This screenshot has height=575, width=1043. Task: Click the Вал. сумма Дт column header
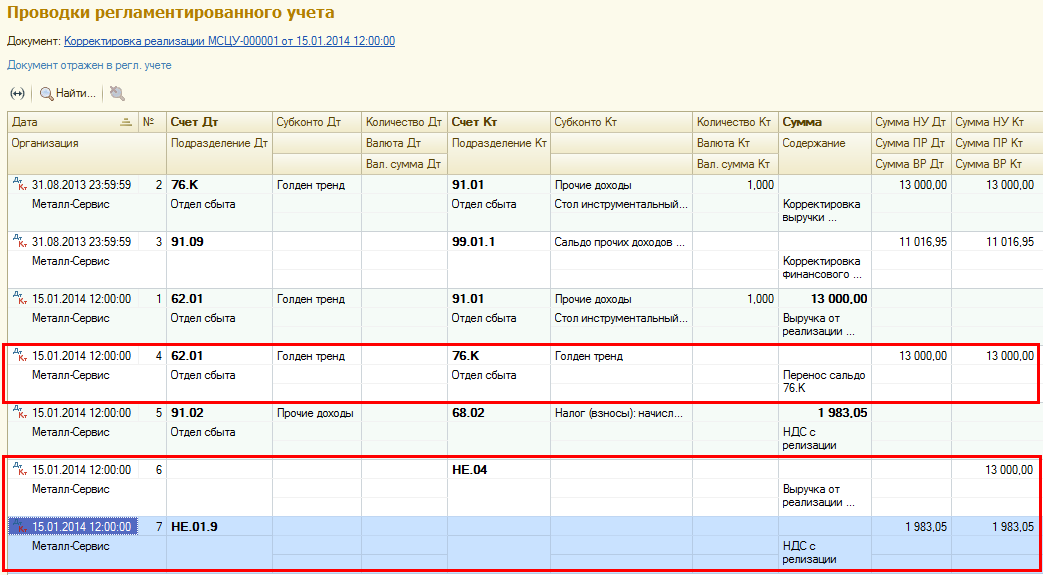[x=404, y=164]
